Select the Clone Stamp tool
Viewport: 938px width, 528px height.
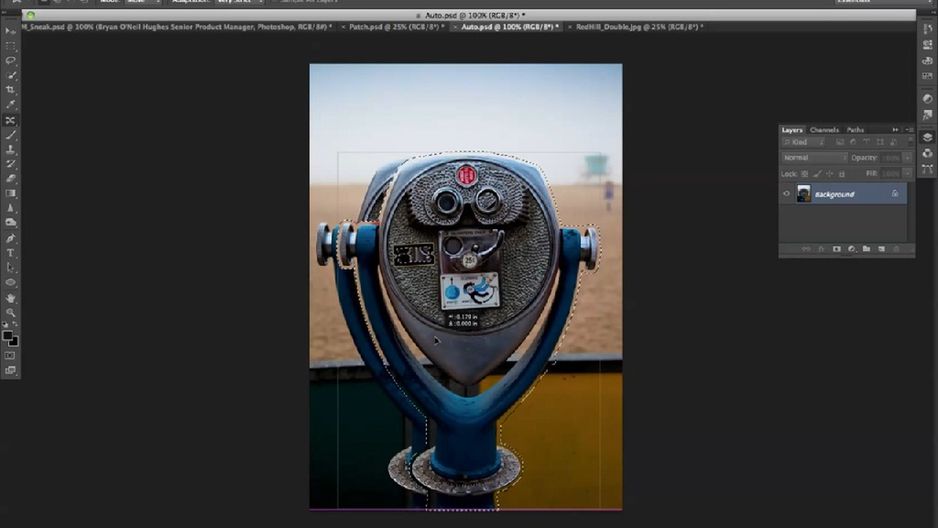(x=10, y=149)
